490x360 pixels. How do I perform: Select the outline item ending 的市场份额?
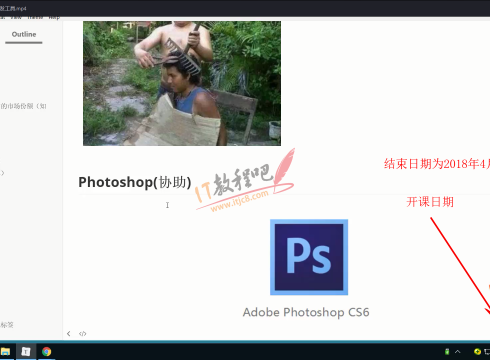pos(23,106)
